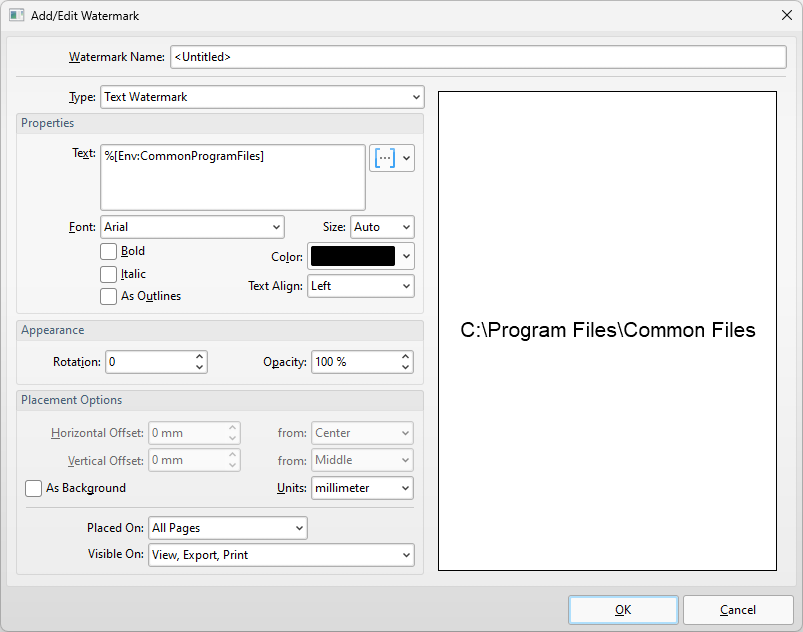Click the watermark preview pane

point(607,331)
